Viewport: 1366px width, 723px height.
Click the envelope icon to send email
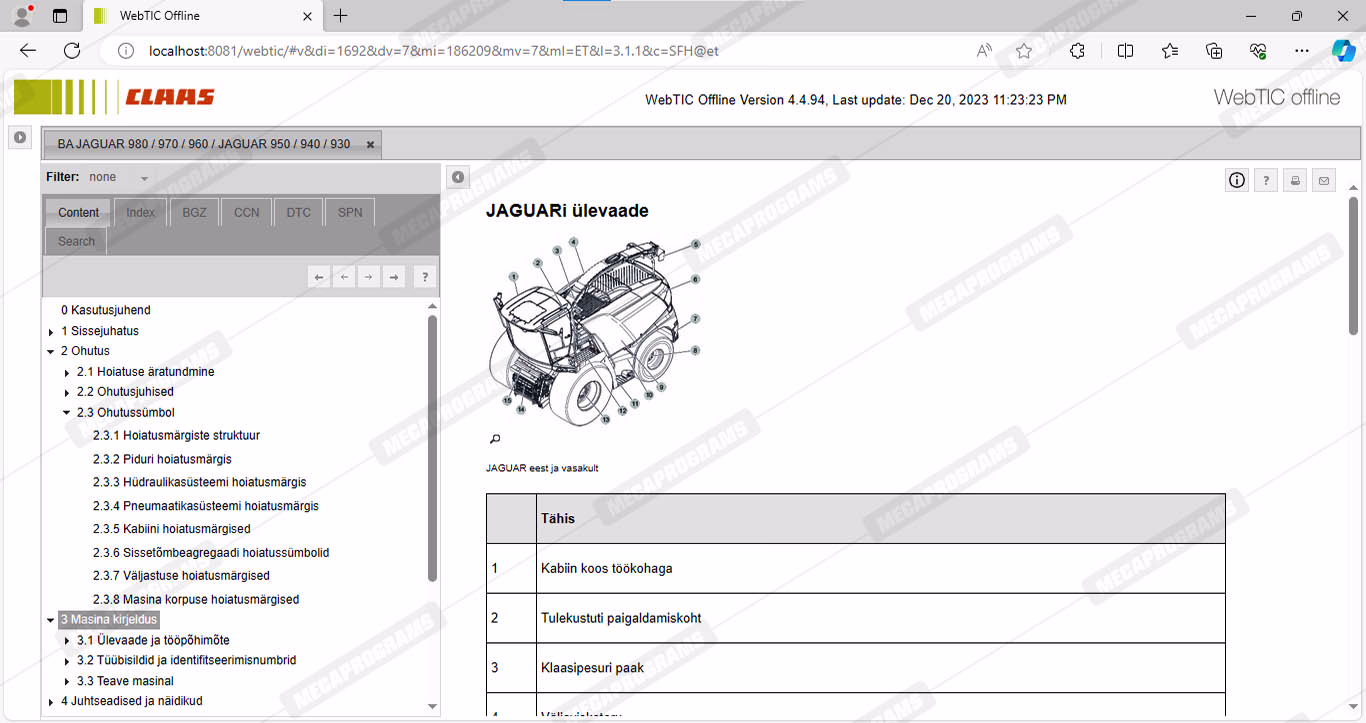point(1324,180)
